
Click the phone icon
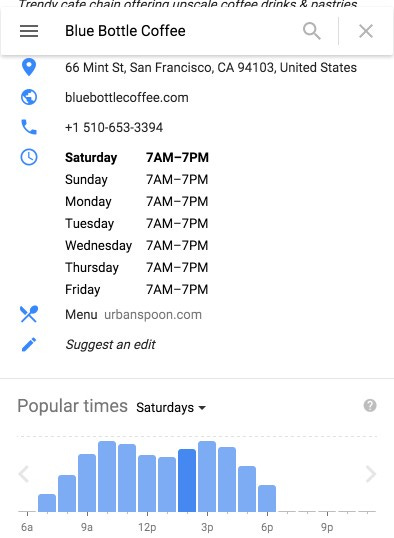pyautogui.click(x=29, y=127)
